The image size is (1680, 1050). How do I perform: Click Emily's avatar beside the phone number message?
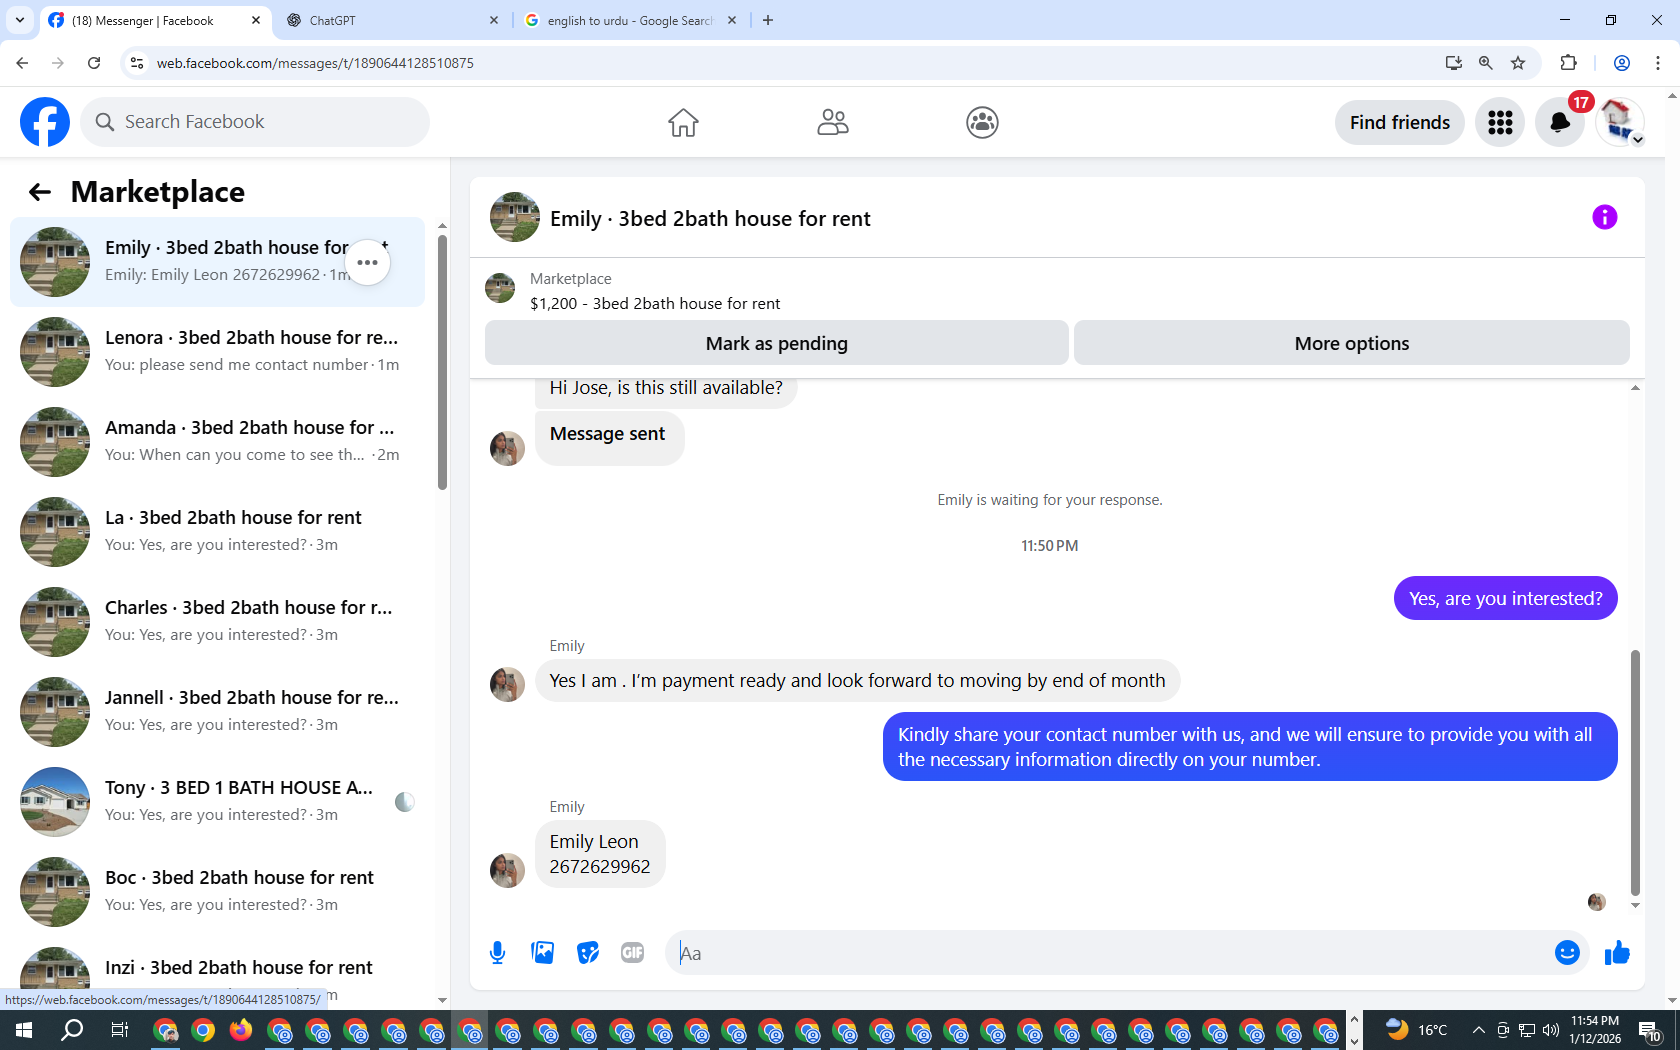507,870
